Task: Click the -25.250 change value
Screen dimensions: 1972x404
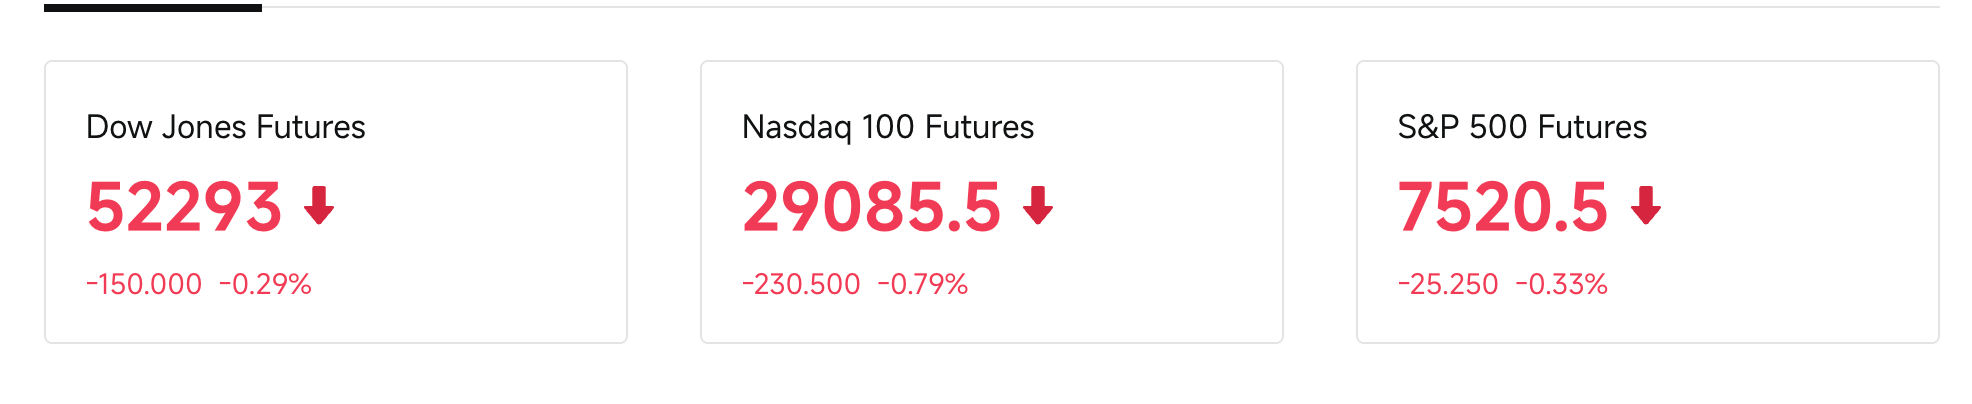Action: pos(1448,284)
